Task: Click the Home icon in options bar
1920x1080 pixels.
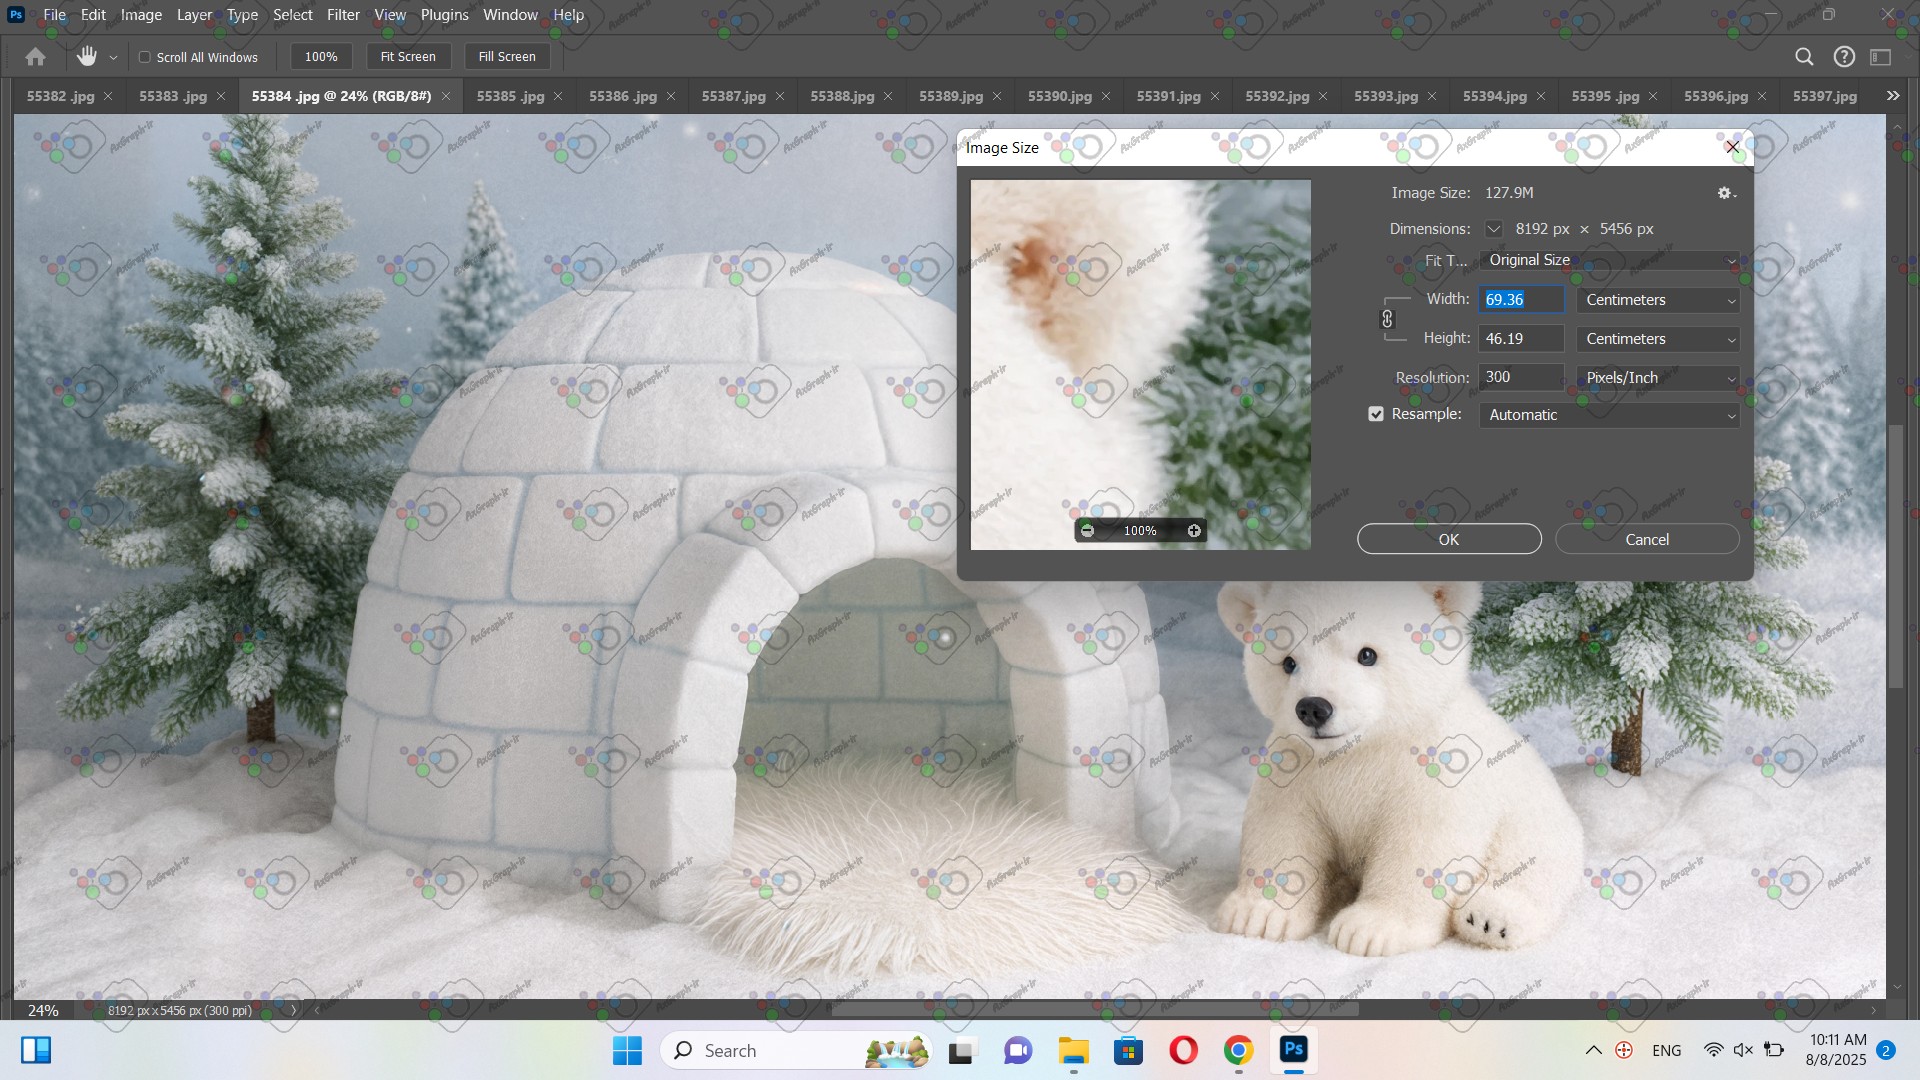Action: 36,57
